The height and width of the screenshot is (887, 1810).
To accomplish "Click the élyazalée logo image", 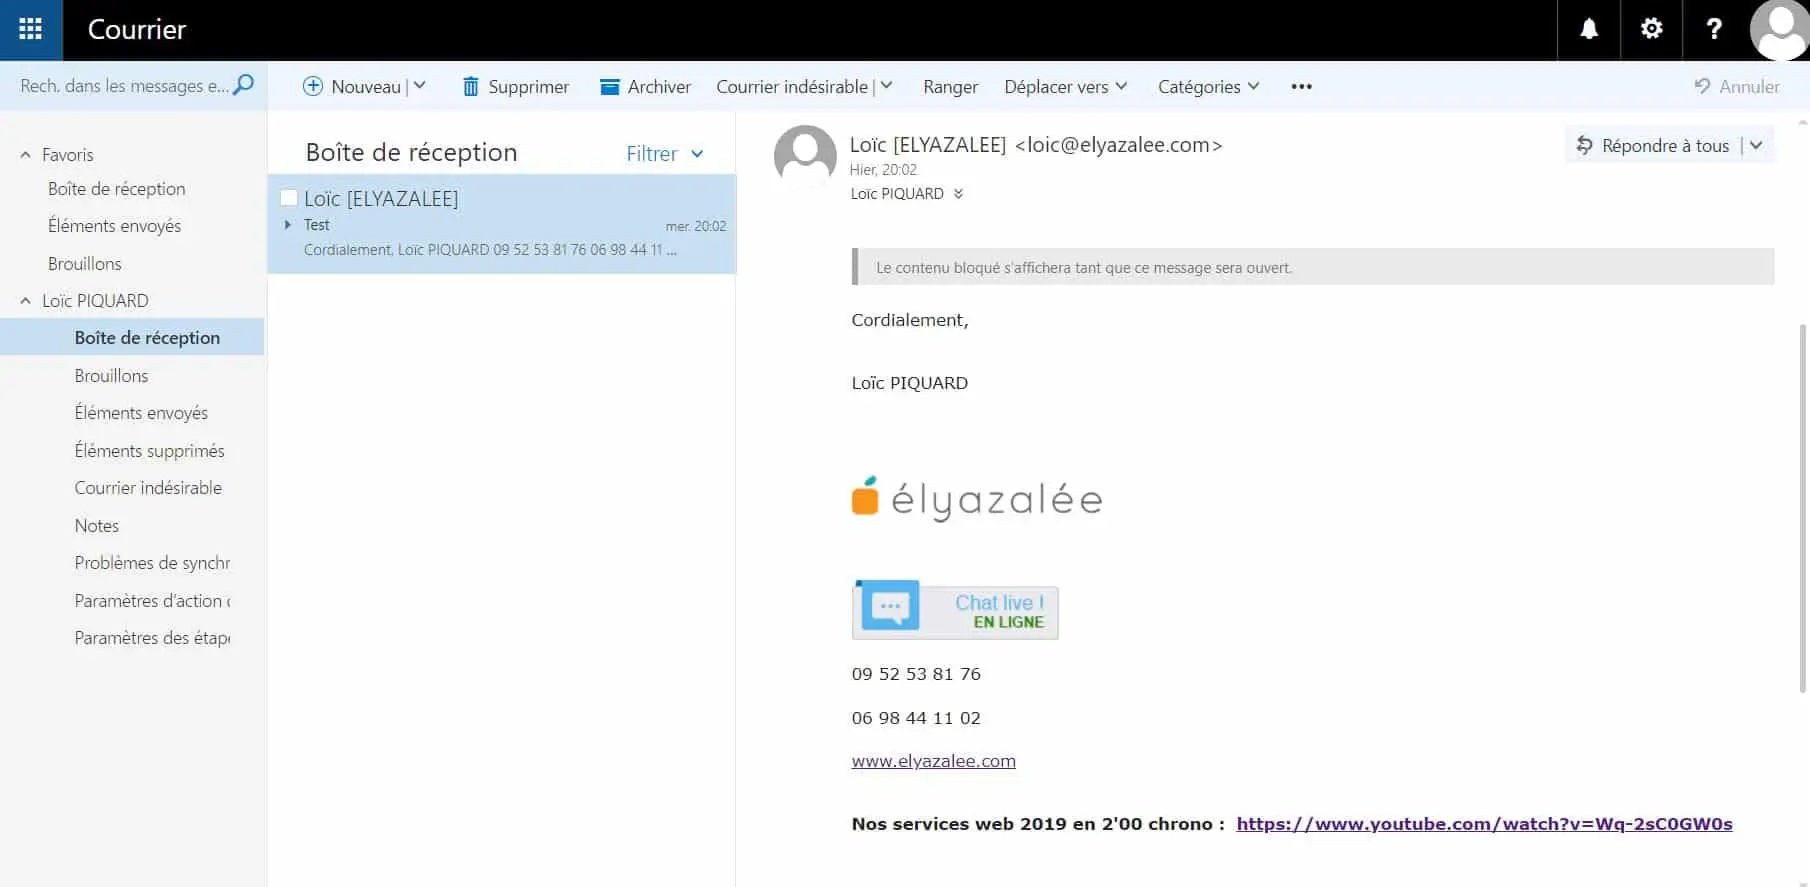I will tap(977, 498).
